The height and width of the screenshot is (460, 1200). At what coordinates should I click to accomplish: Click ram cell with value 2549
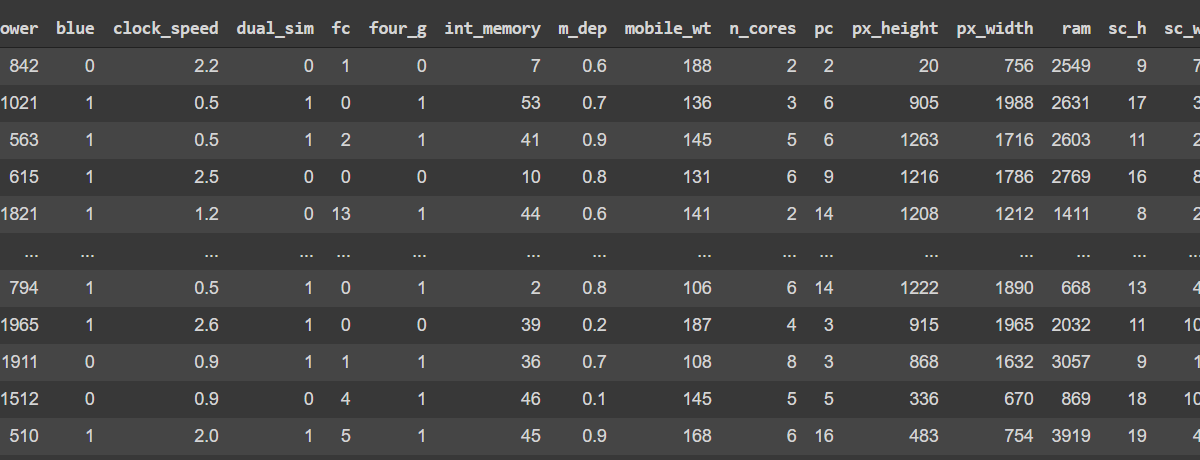1071,66
